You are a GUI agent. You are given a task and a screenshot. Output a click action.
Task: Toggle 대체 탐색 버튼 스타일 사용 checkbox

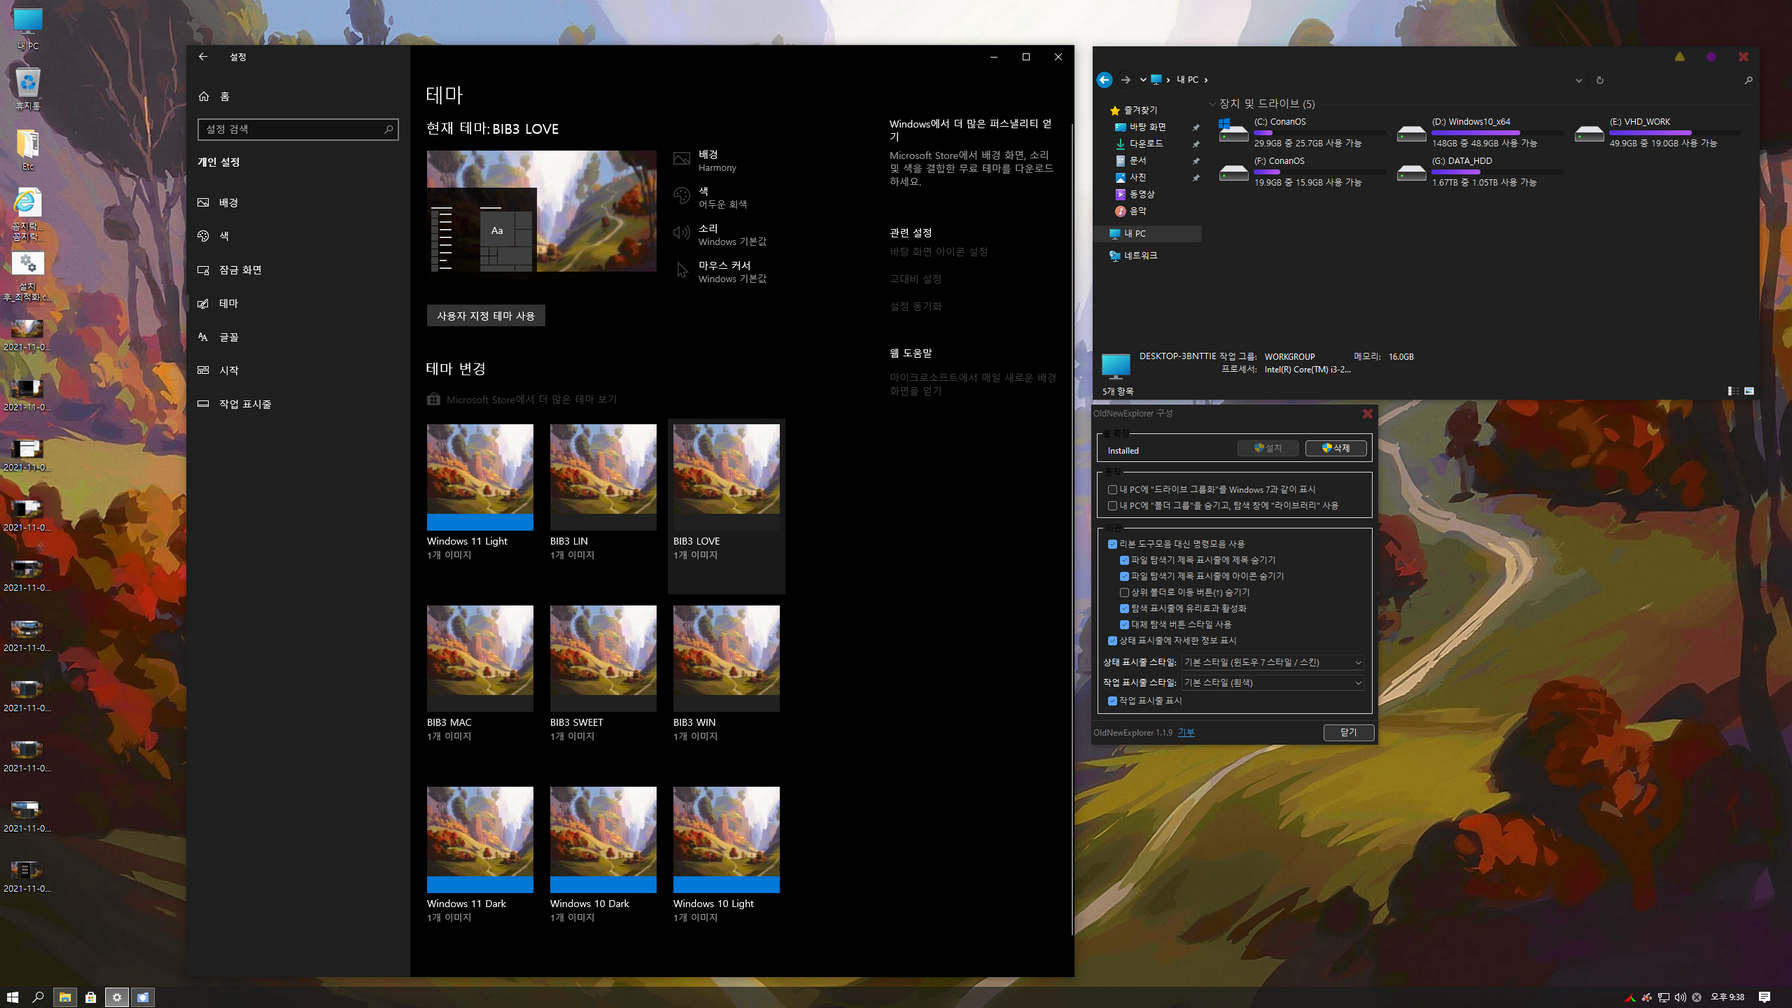pos(1124,624)
